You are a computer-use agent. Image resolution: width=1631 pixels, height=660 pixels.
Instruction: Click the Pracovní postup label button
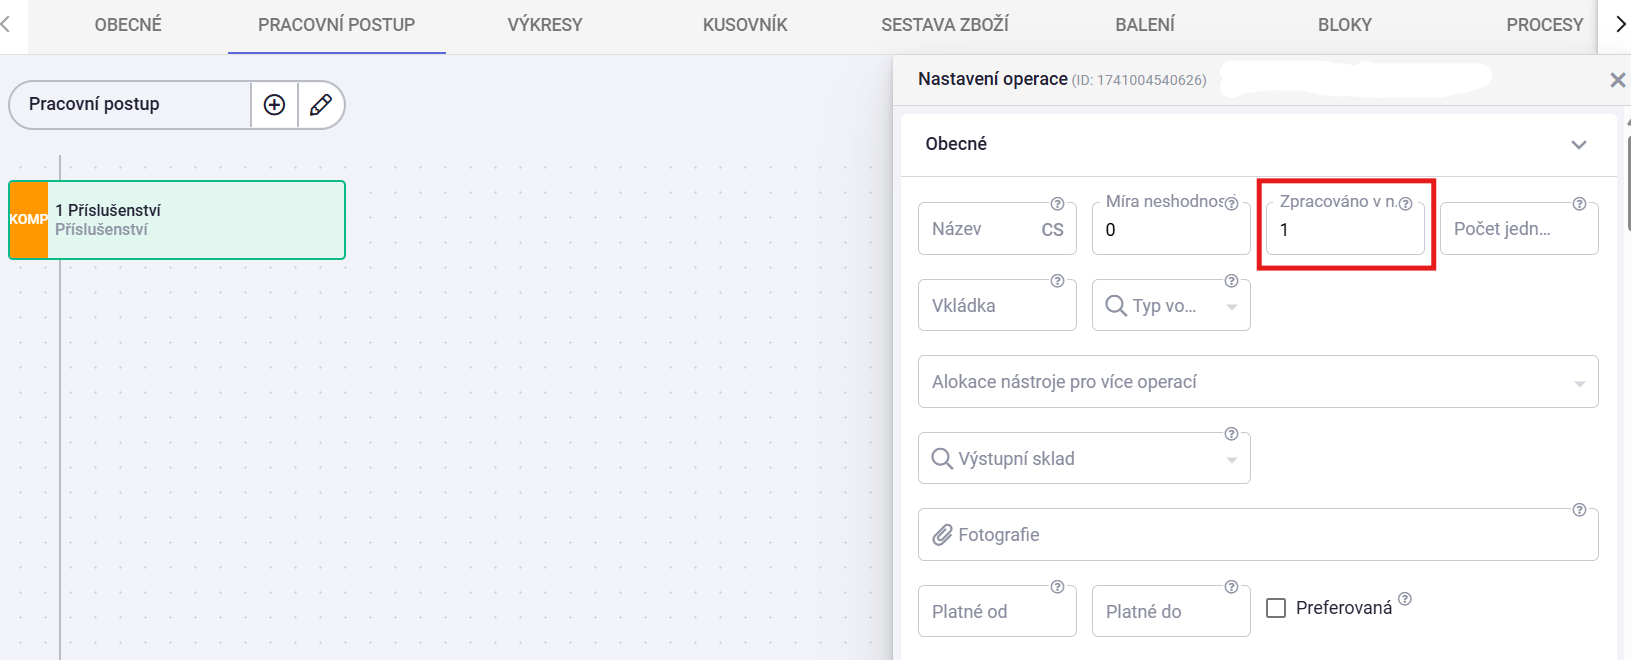[x=130, y=105]
